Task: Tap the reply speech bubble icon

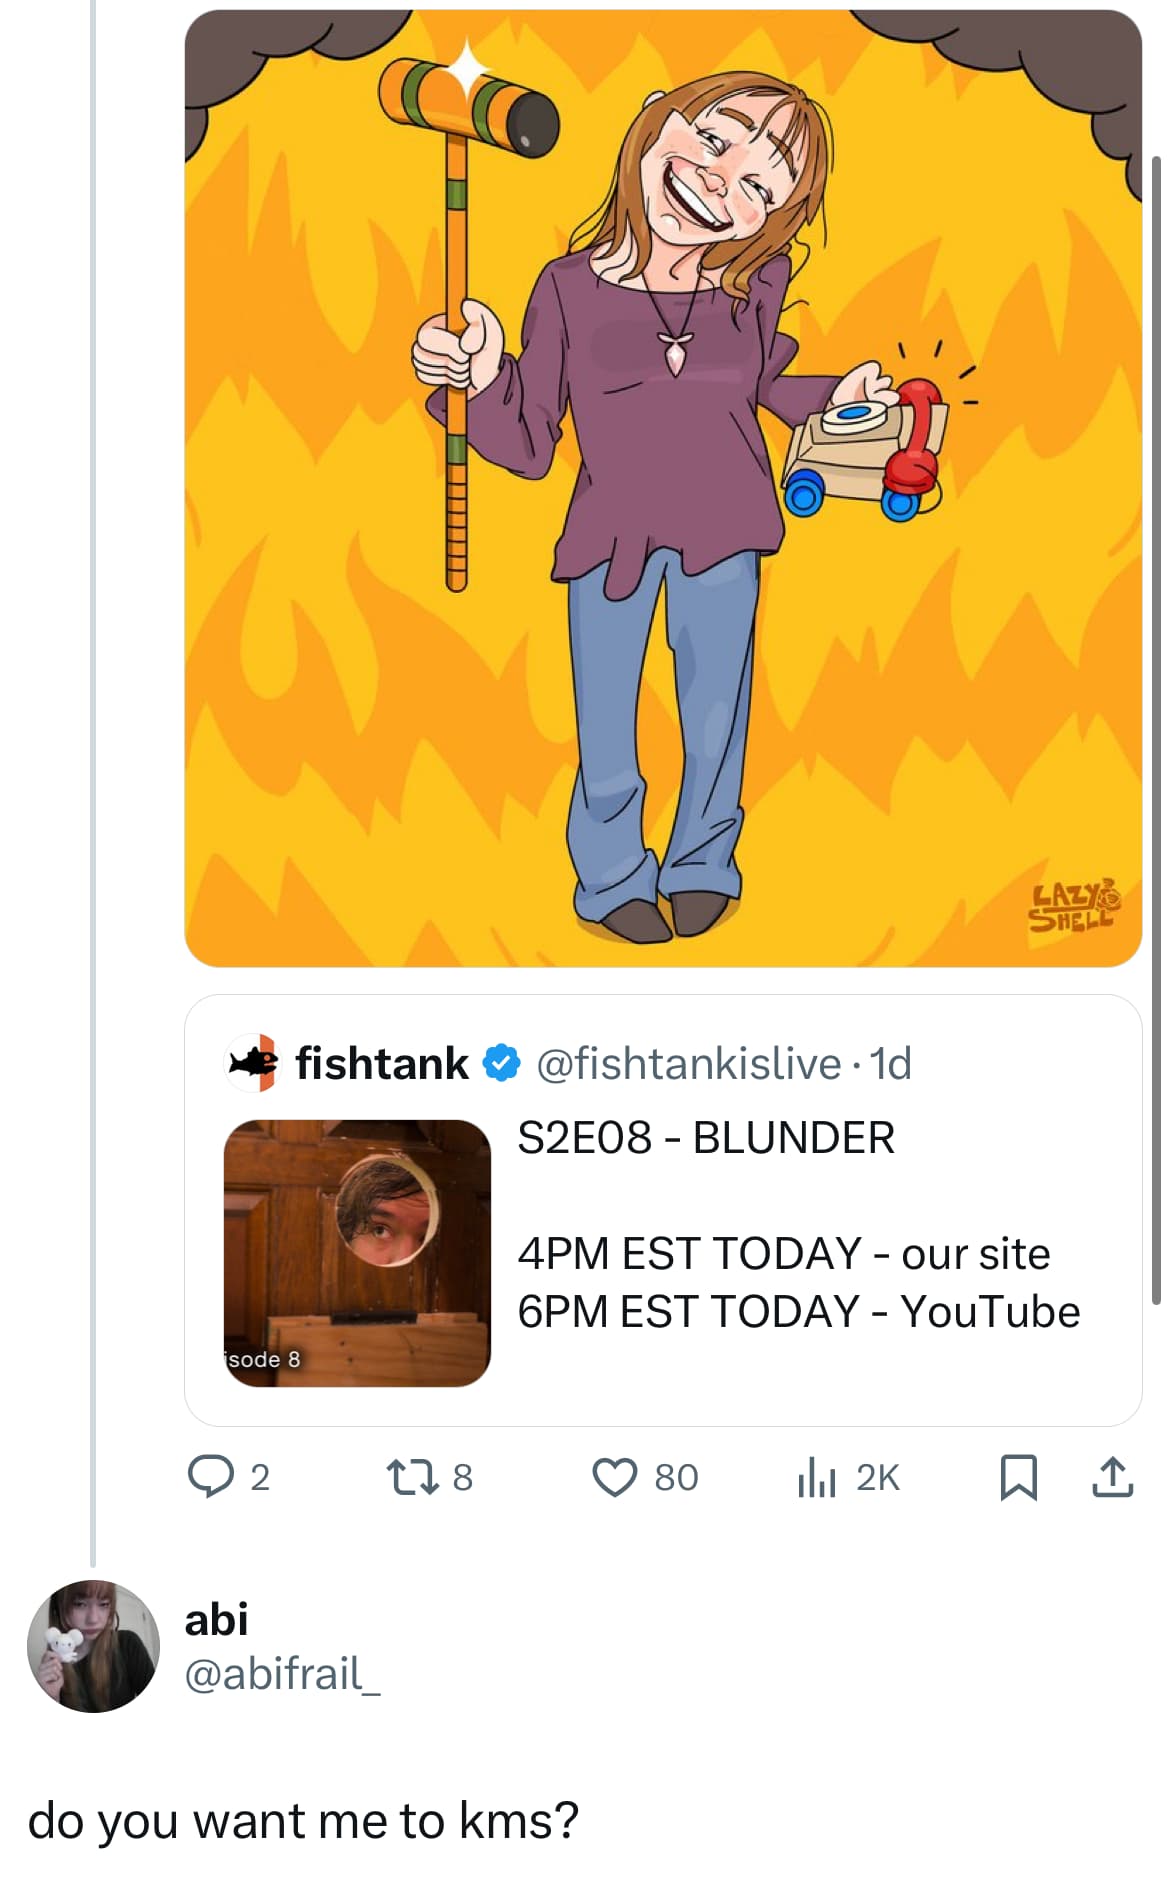Action: [210, 1477]
